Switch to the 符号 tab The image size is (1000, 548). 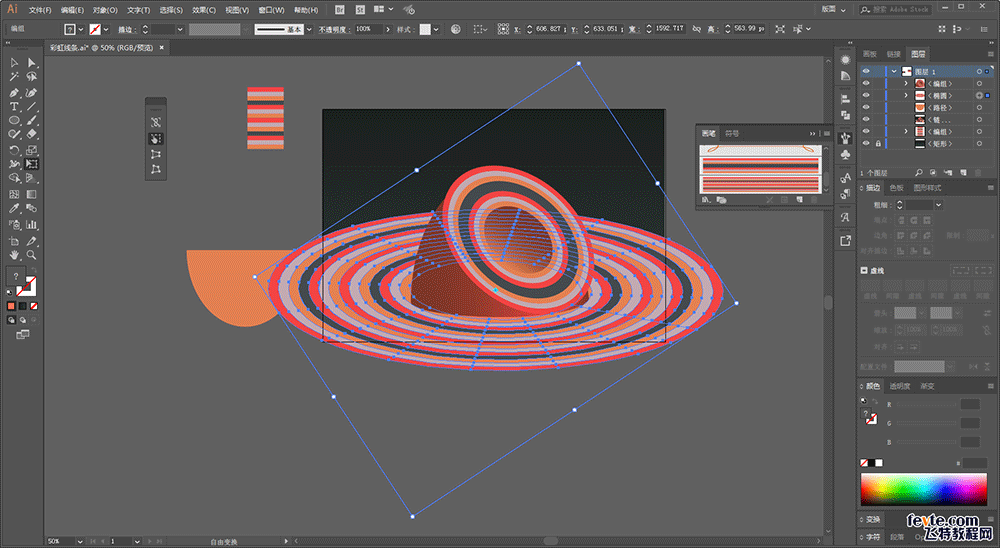[733, 133]
